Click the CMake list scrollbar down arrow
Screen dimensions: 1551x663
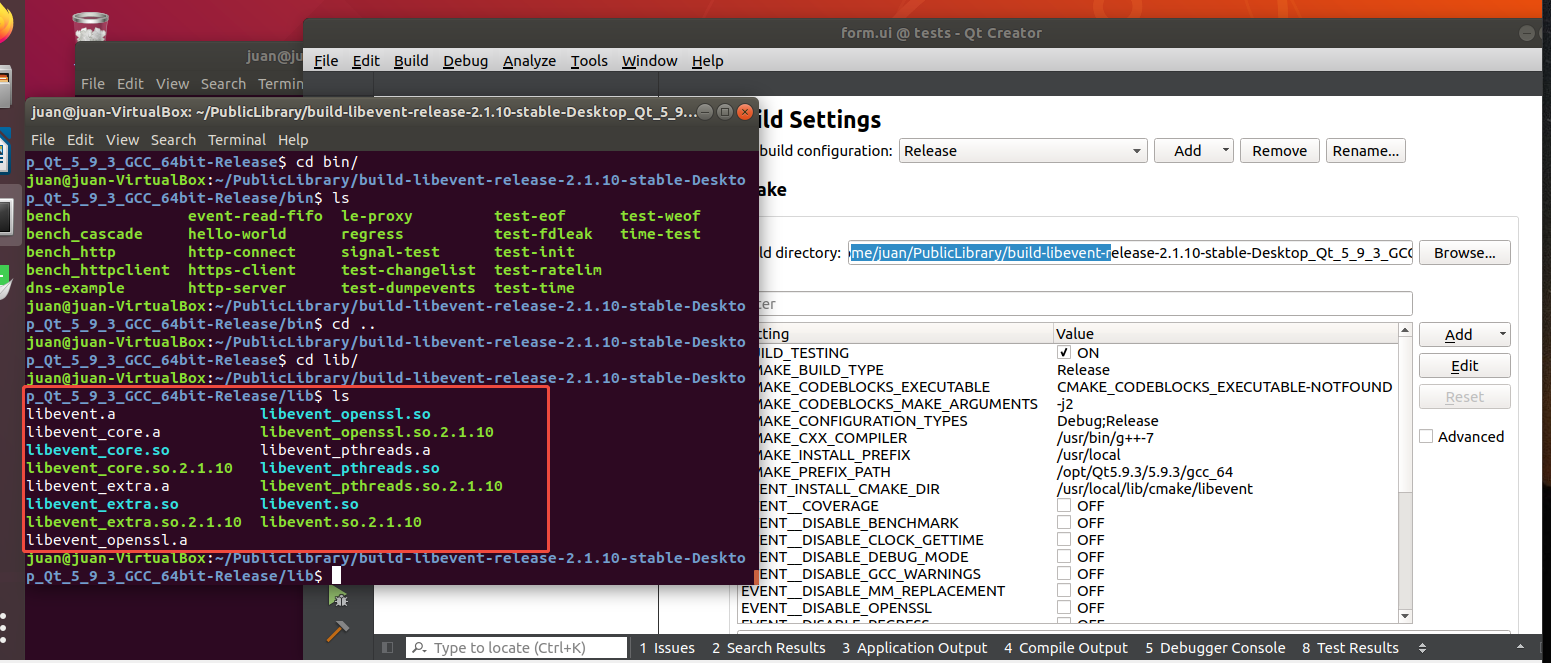[1405, 616]
